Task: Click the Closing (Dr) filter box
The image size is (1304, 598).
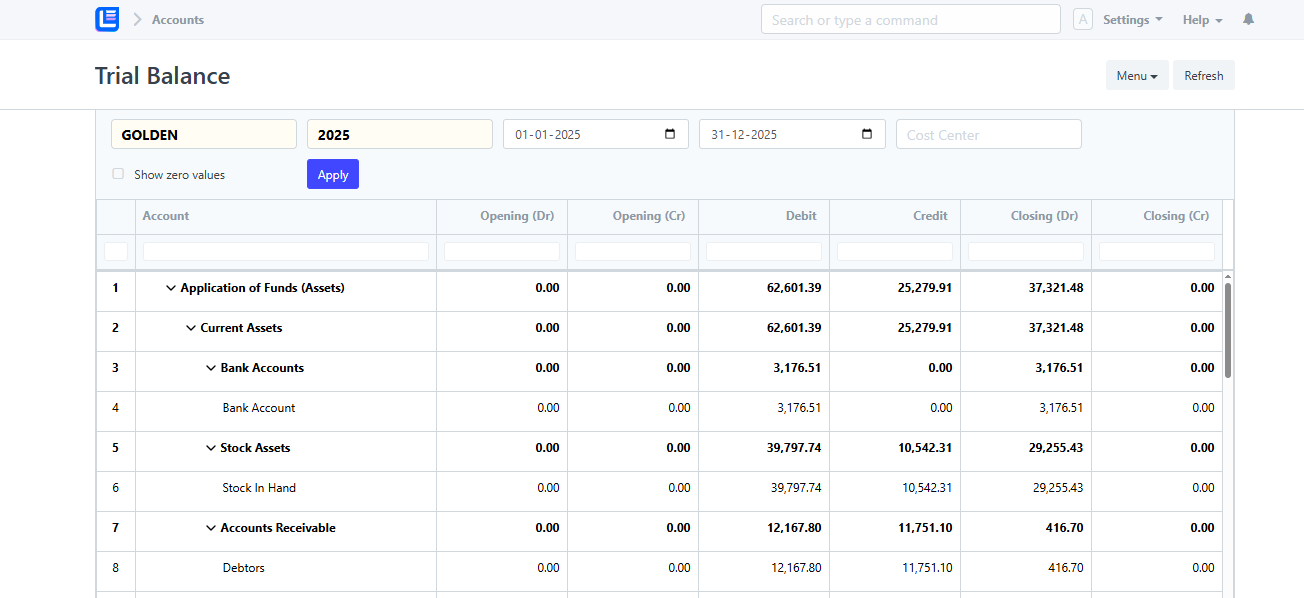Action: [1026, 251]
